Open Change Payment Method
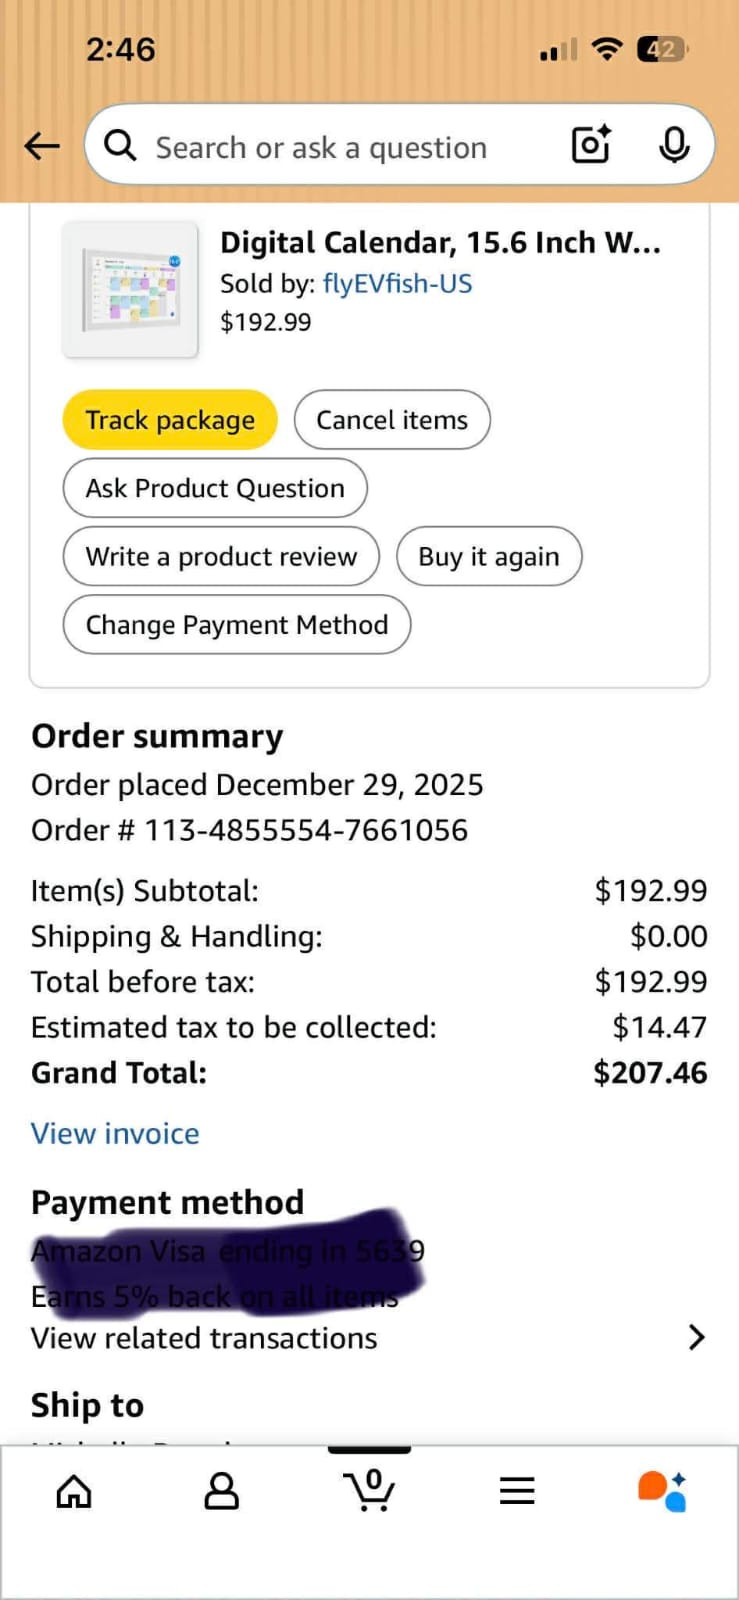This screenshot has width=739, height=1600. click(x=237, y=625)
